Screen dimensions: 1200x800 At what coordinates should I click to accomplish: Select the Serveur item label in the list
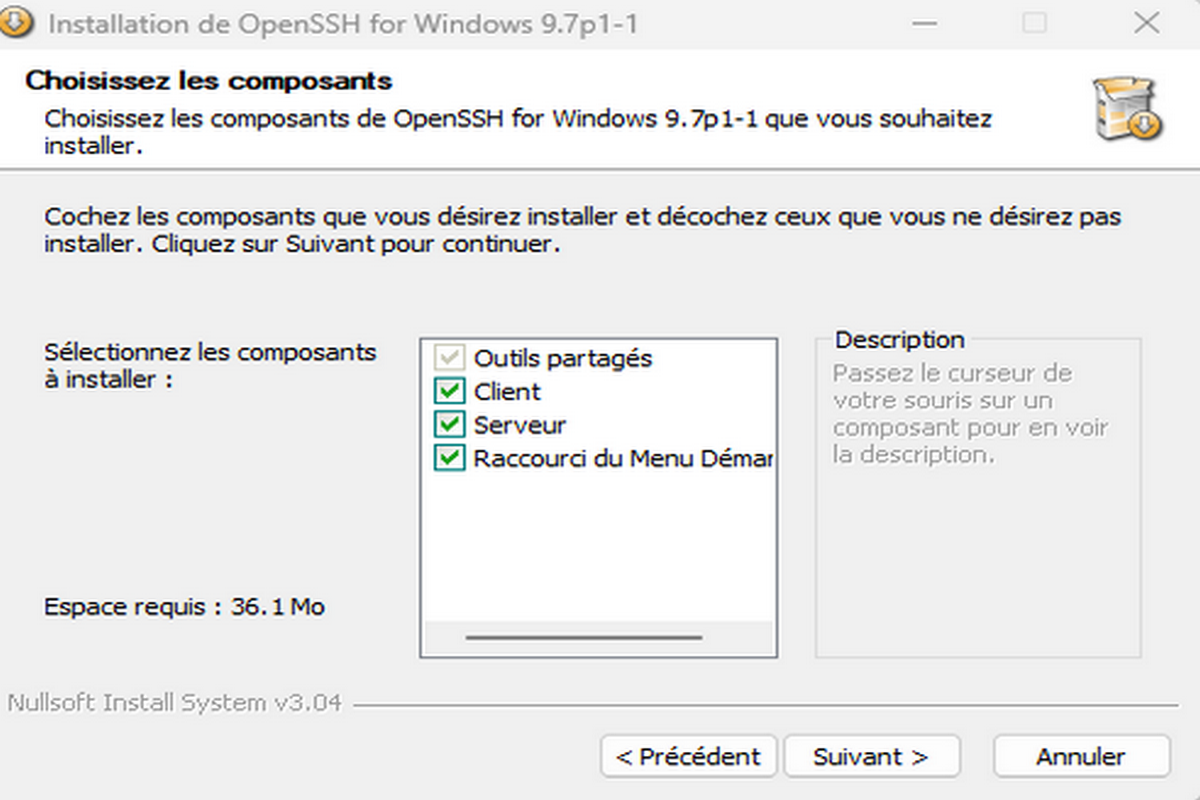pyautogui.click(x=520, y=425)
